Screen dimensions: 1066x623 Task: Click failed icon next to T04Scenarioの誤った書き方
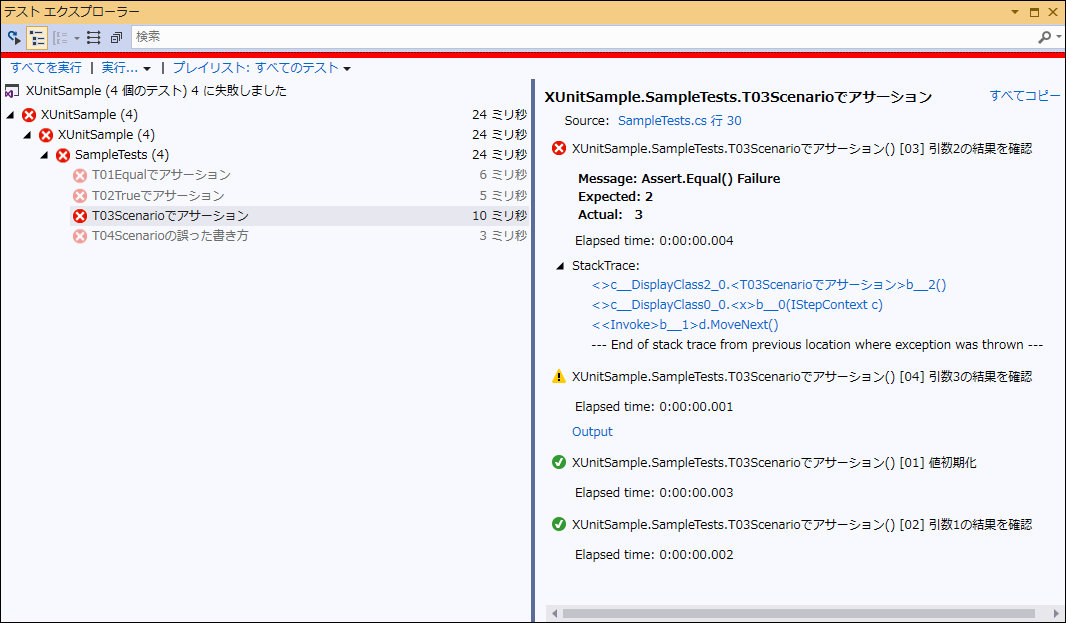pos(80,236)
